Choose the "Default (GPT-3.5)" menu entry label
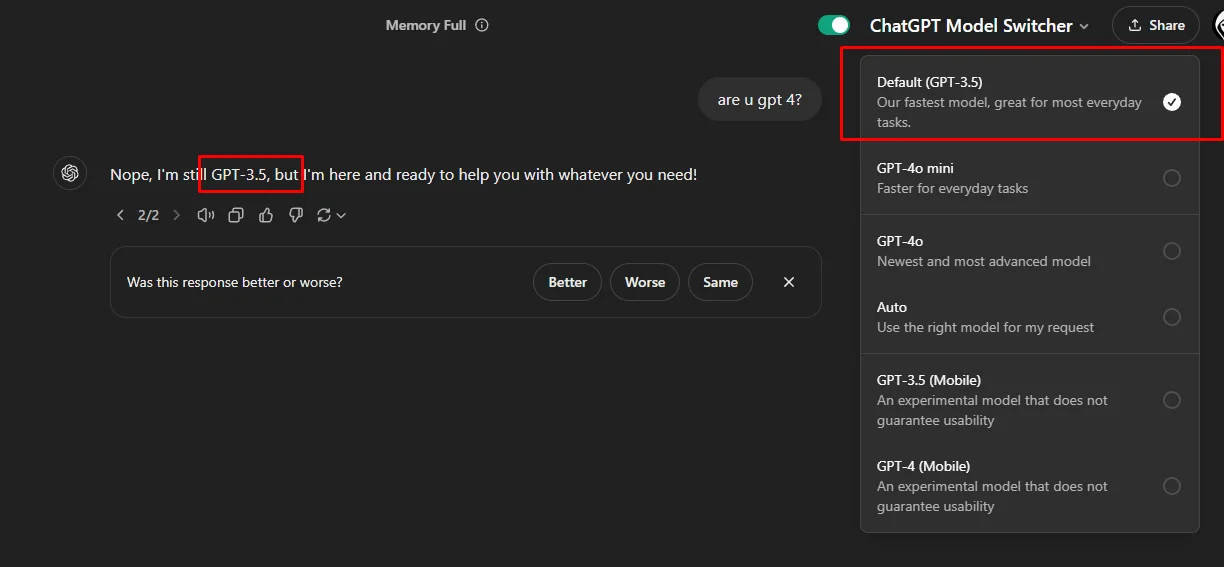The width and height of the screenshot is (1224, 567). pyautogui.click(x=929, y=82)
